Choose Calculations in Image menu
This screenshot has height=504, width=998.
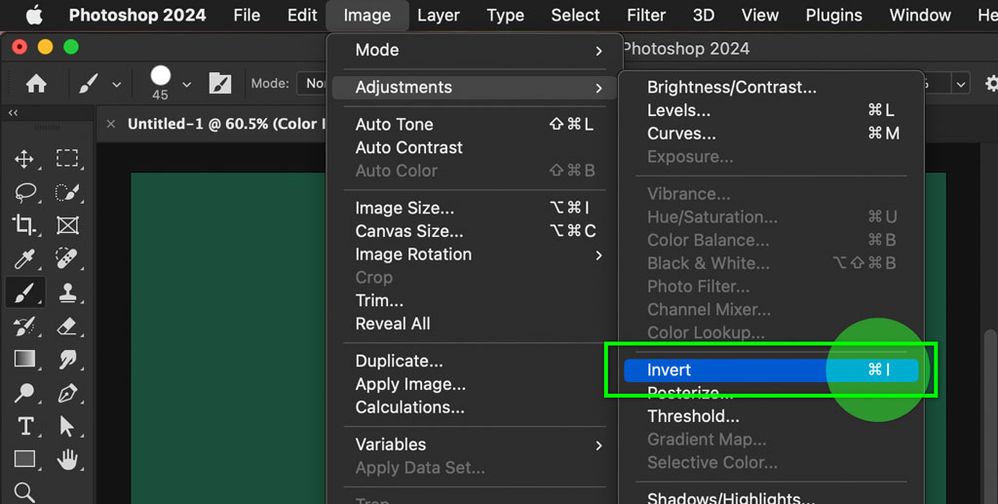pyautogui.click(x=475, y=407)
